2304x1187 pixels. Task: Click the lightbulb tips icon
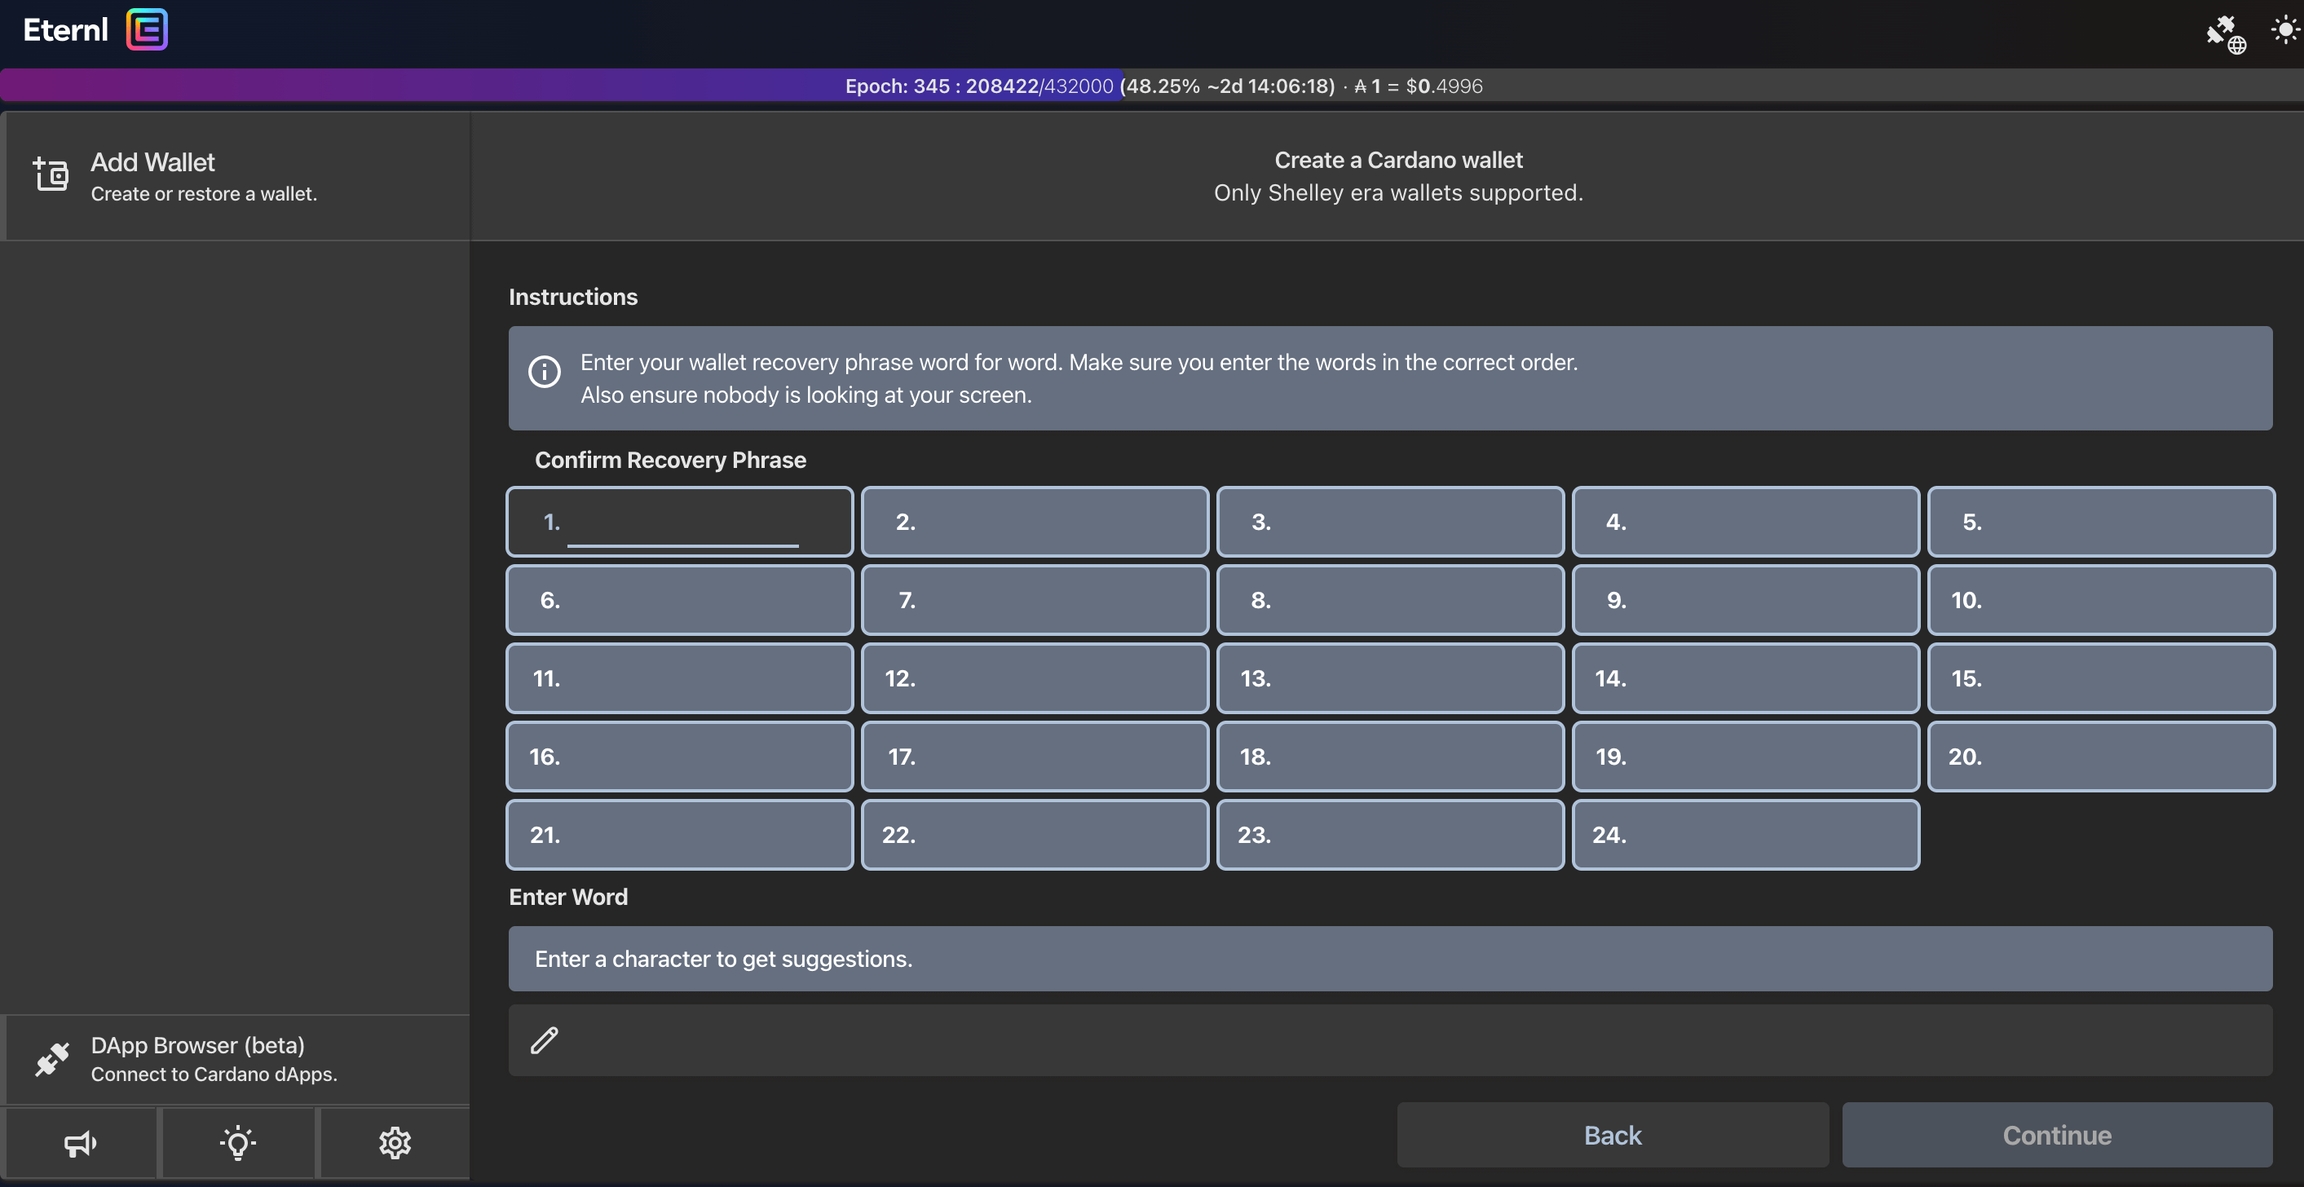pos(238,1143)
